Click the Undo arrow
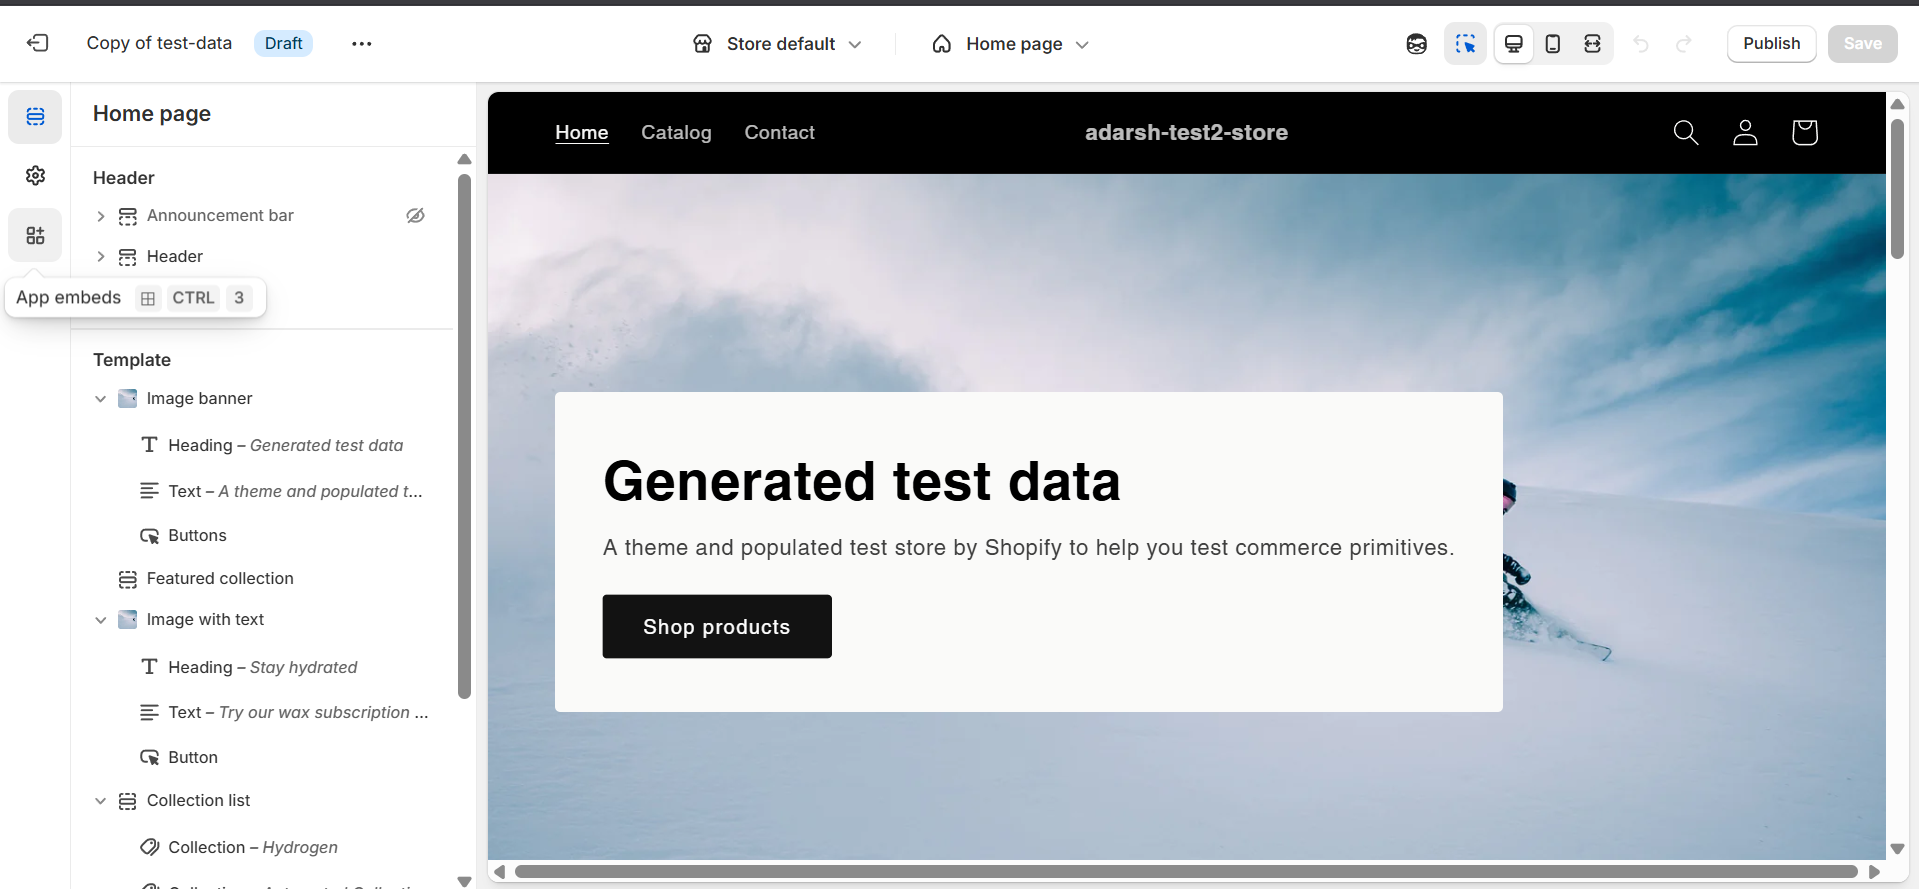Viewport: 1919px width, 889px height. (x=1641, y=44)
